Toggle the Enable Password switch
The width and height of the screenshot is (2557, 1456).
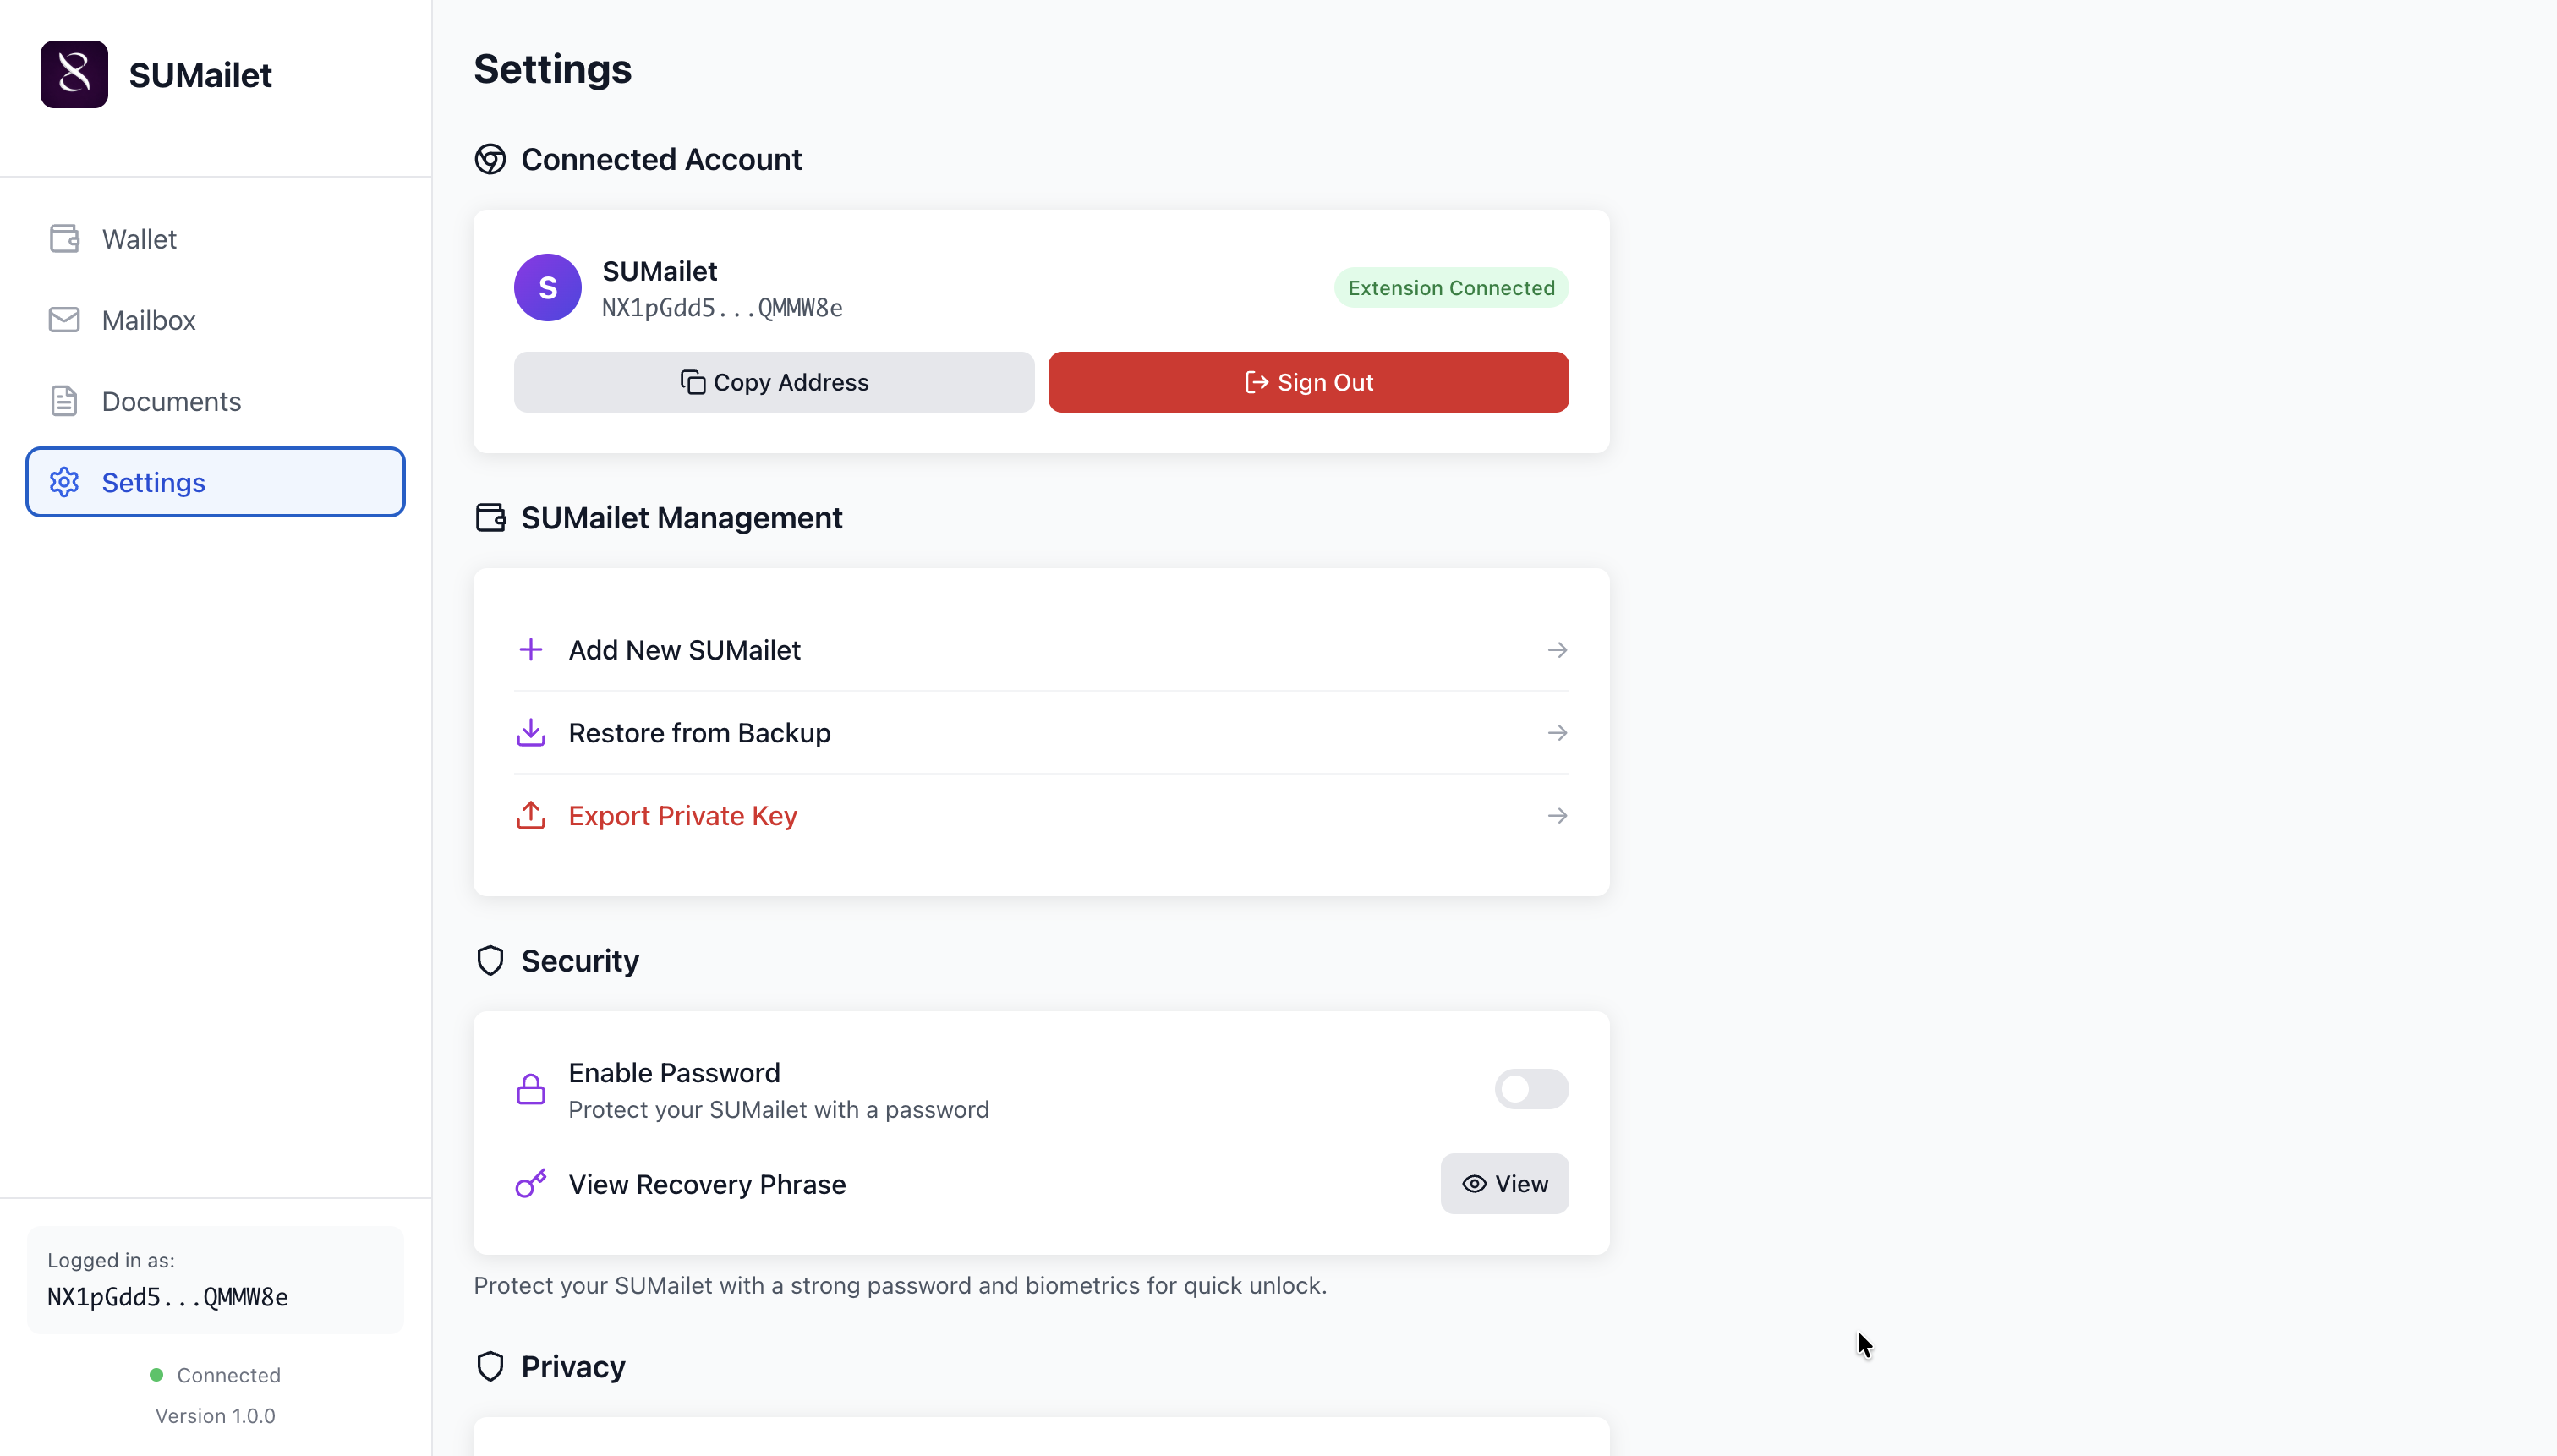pos(1530,1089)
